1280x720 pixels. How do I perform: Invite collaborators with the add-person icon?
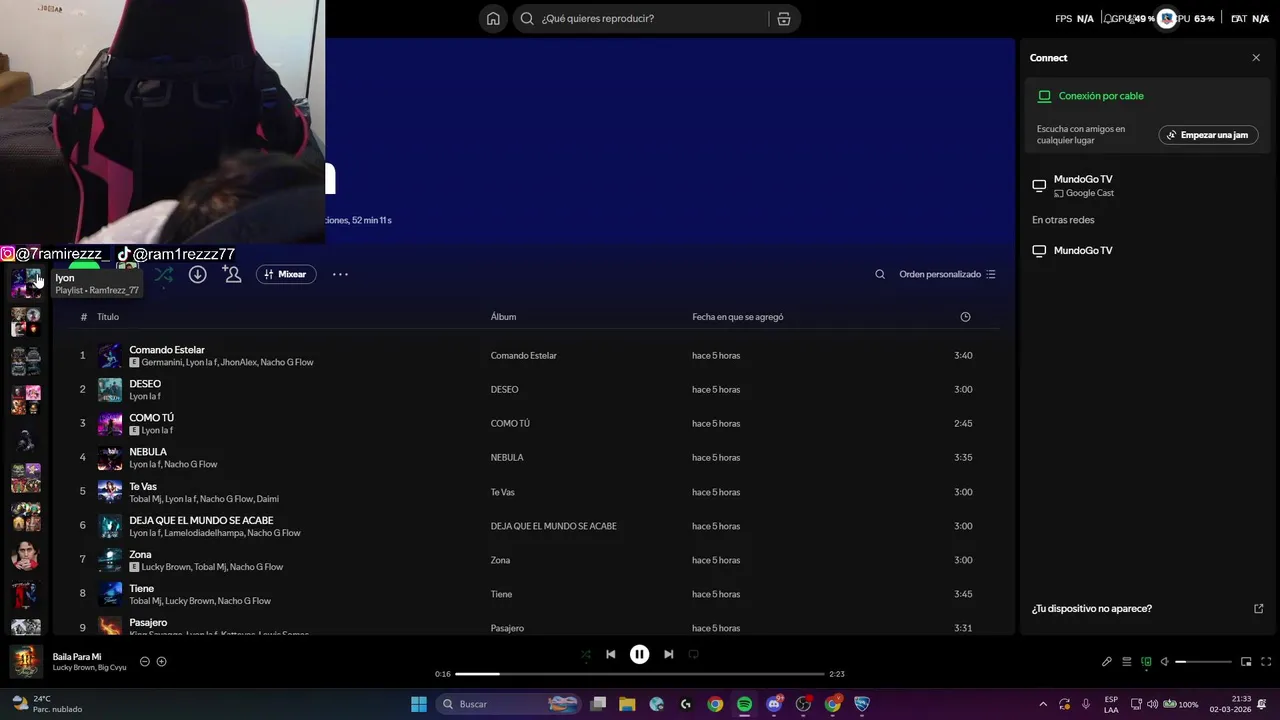pyautogui.click(x=232, y=274)
